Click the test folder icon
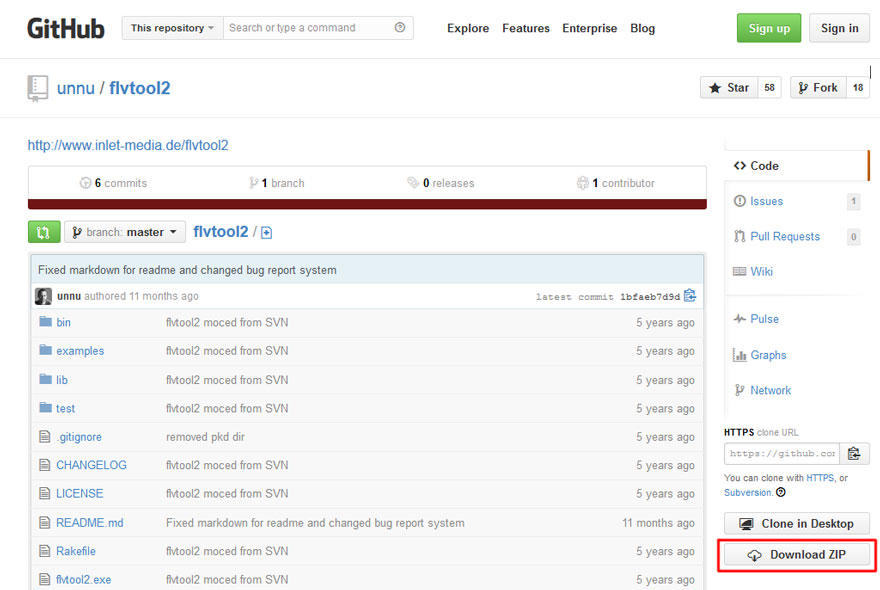Viewport: 880px width, 590px height. (45, 408)
